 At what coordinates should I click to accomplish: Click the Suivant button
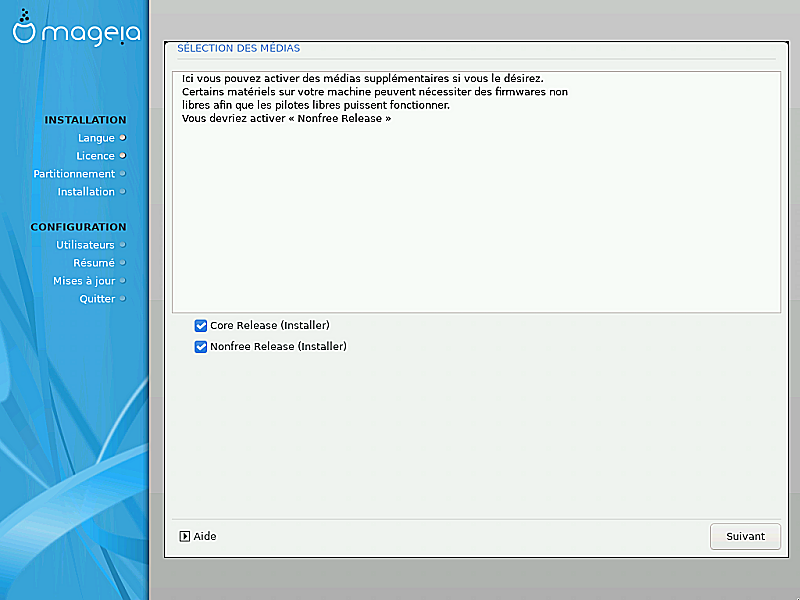coord(745,536)
